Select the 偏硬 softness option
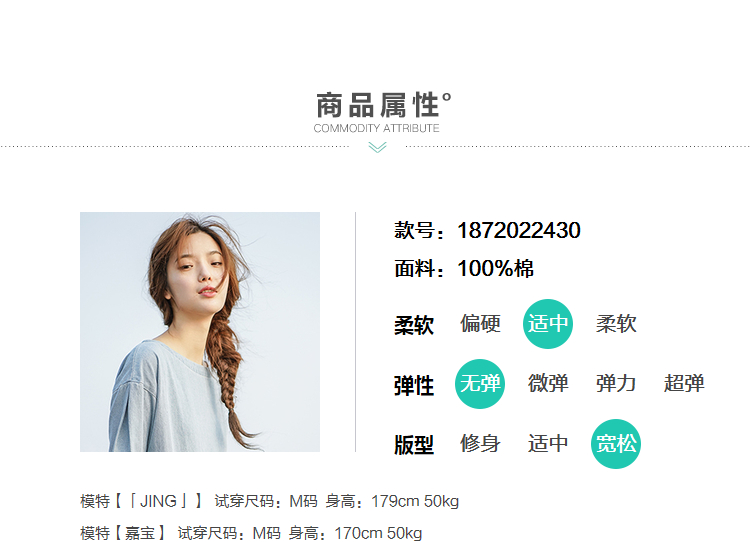 click(x=480, y=324)
